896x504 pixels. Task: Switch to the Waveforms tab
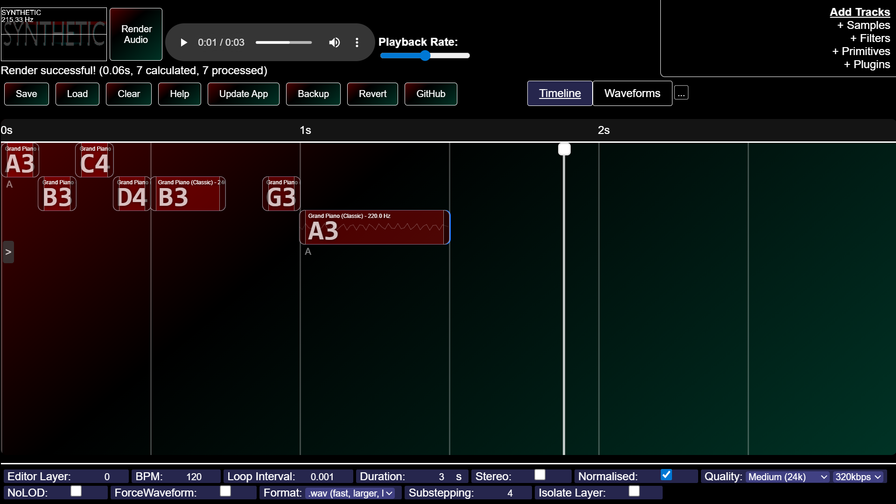tap(632, 93)
